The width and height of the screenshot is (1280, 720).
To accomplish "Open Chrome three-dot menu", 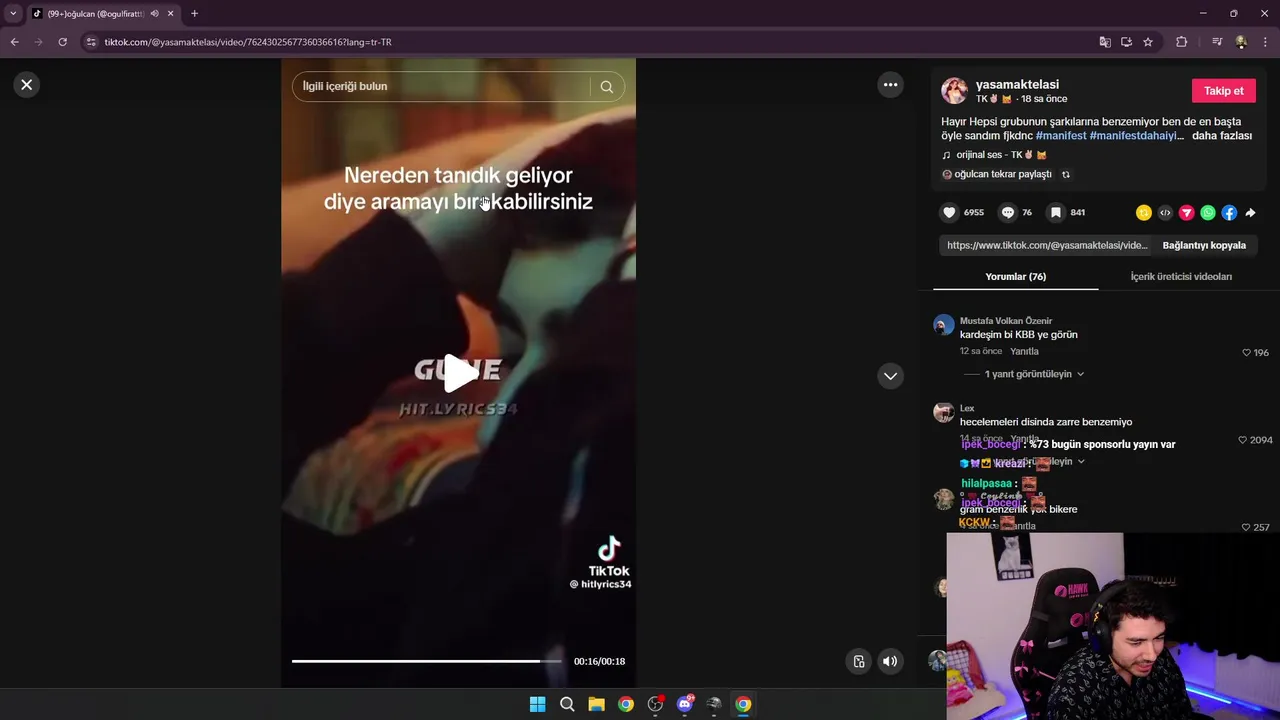I will pyautogui.click(x=1266, y=42).
